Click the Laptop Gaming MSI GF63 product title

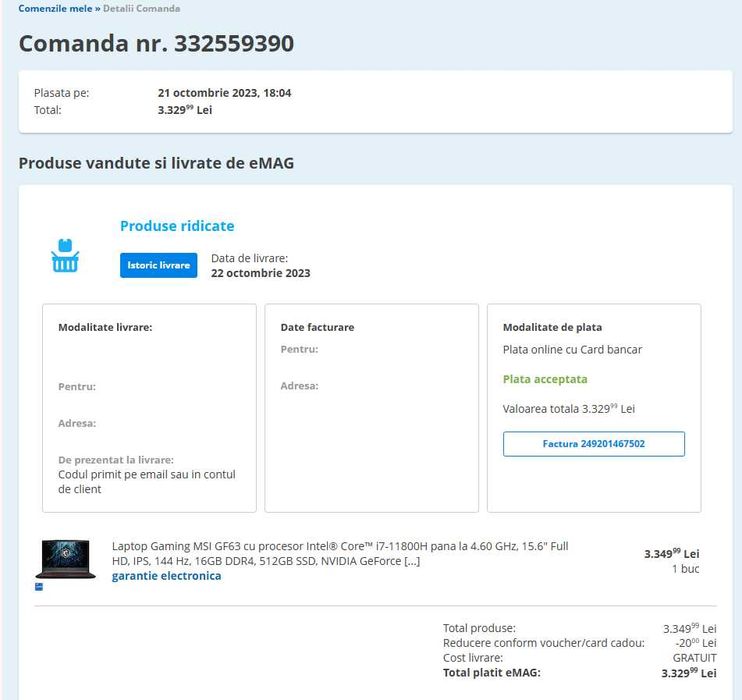pos(340,553)
